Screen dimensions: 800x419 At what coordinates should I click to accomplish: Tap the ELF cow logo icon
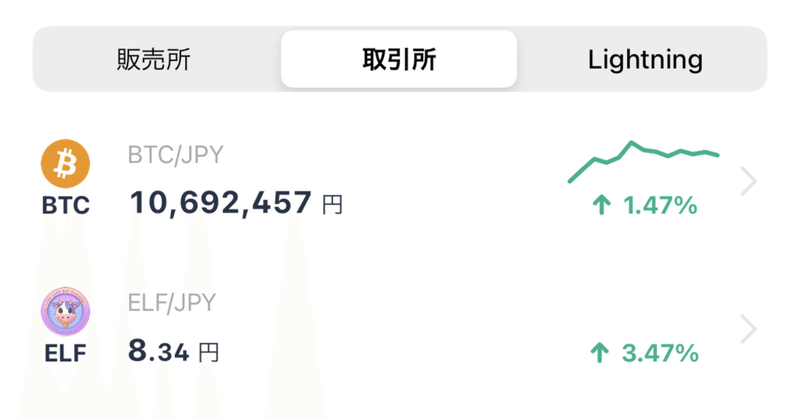(x=65, y=311)
